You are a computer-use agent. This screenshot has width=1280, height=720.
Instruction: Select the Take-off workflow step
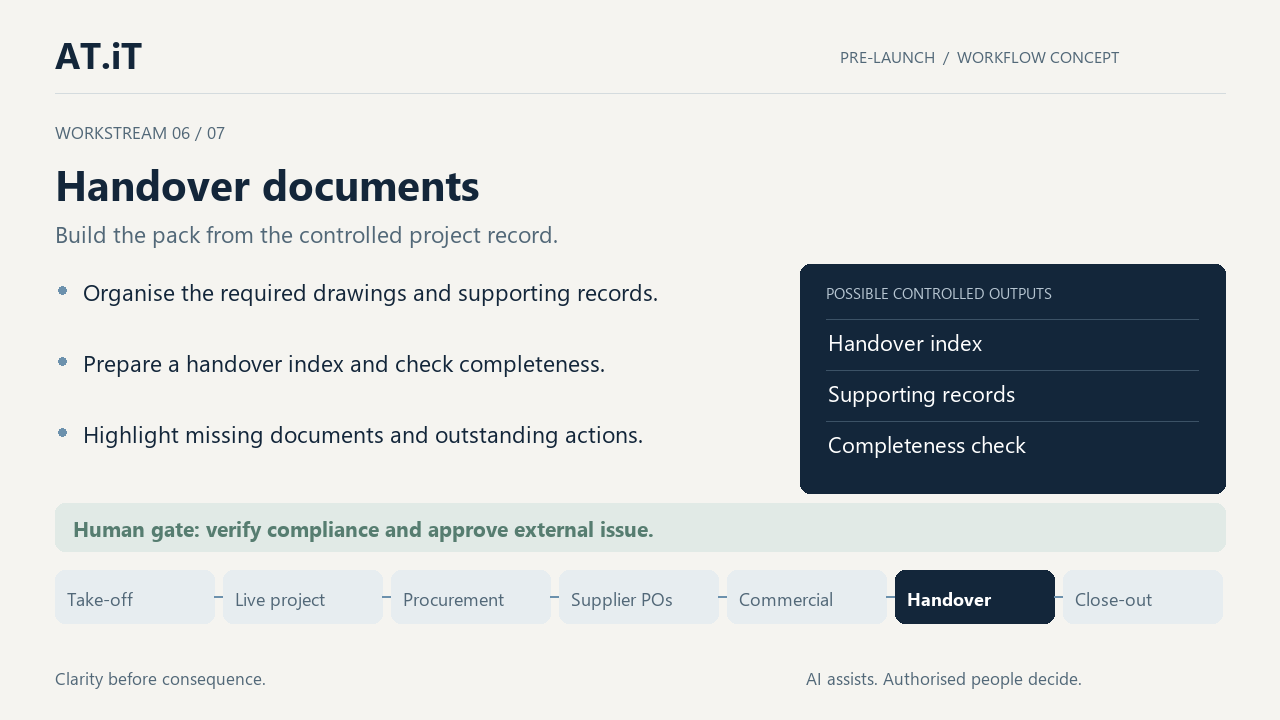(135, 597)
